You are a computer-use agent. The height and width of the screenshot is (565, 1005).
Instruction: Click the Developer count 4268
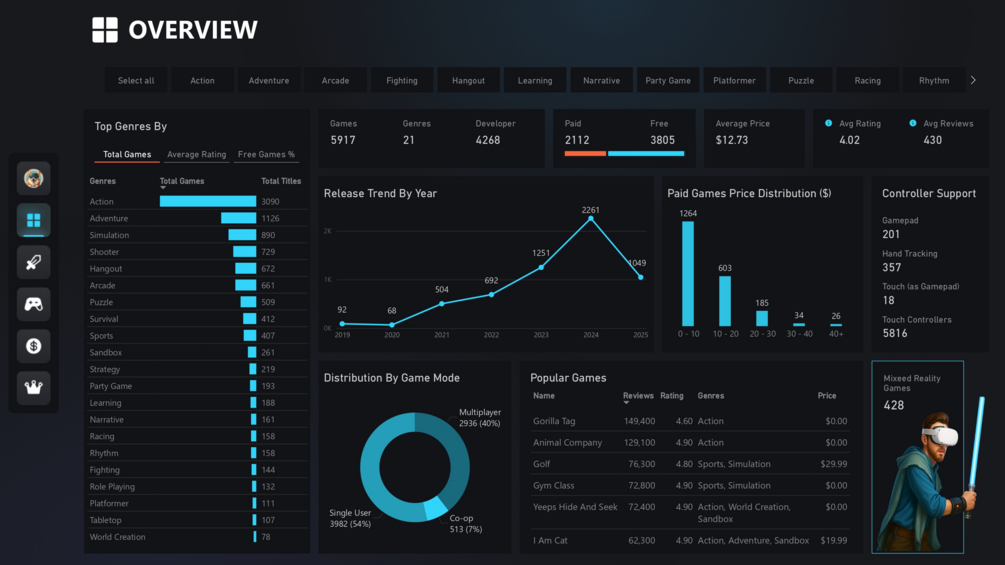pyautogui.click(x=488, y=140)
